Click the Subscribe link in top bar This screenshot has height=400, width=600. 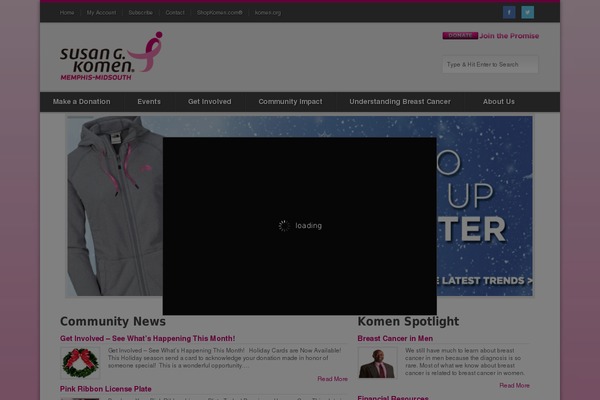(140, 13)
